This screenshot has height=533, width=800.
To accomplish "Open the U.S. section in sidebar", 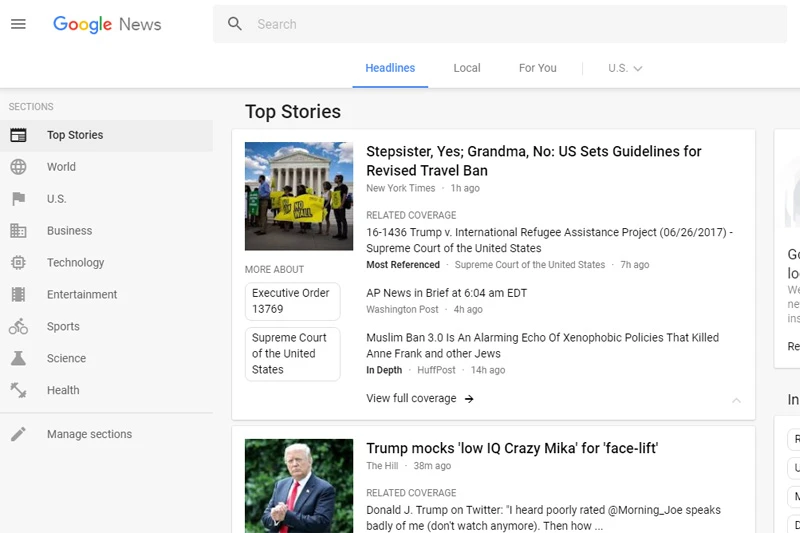I will pyautogui.click(x=107, y=199).
